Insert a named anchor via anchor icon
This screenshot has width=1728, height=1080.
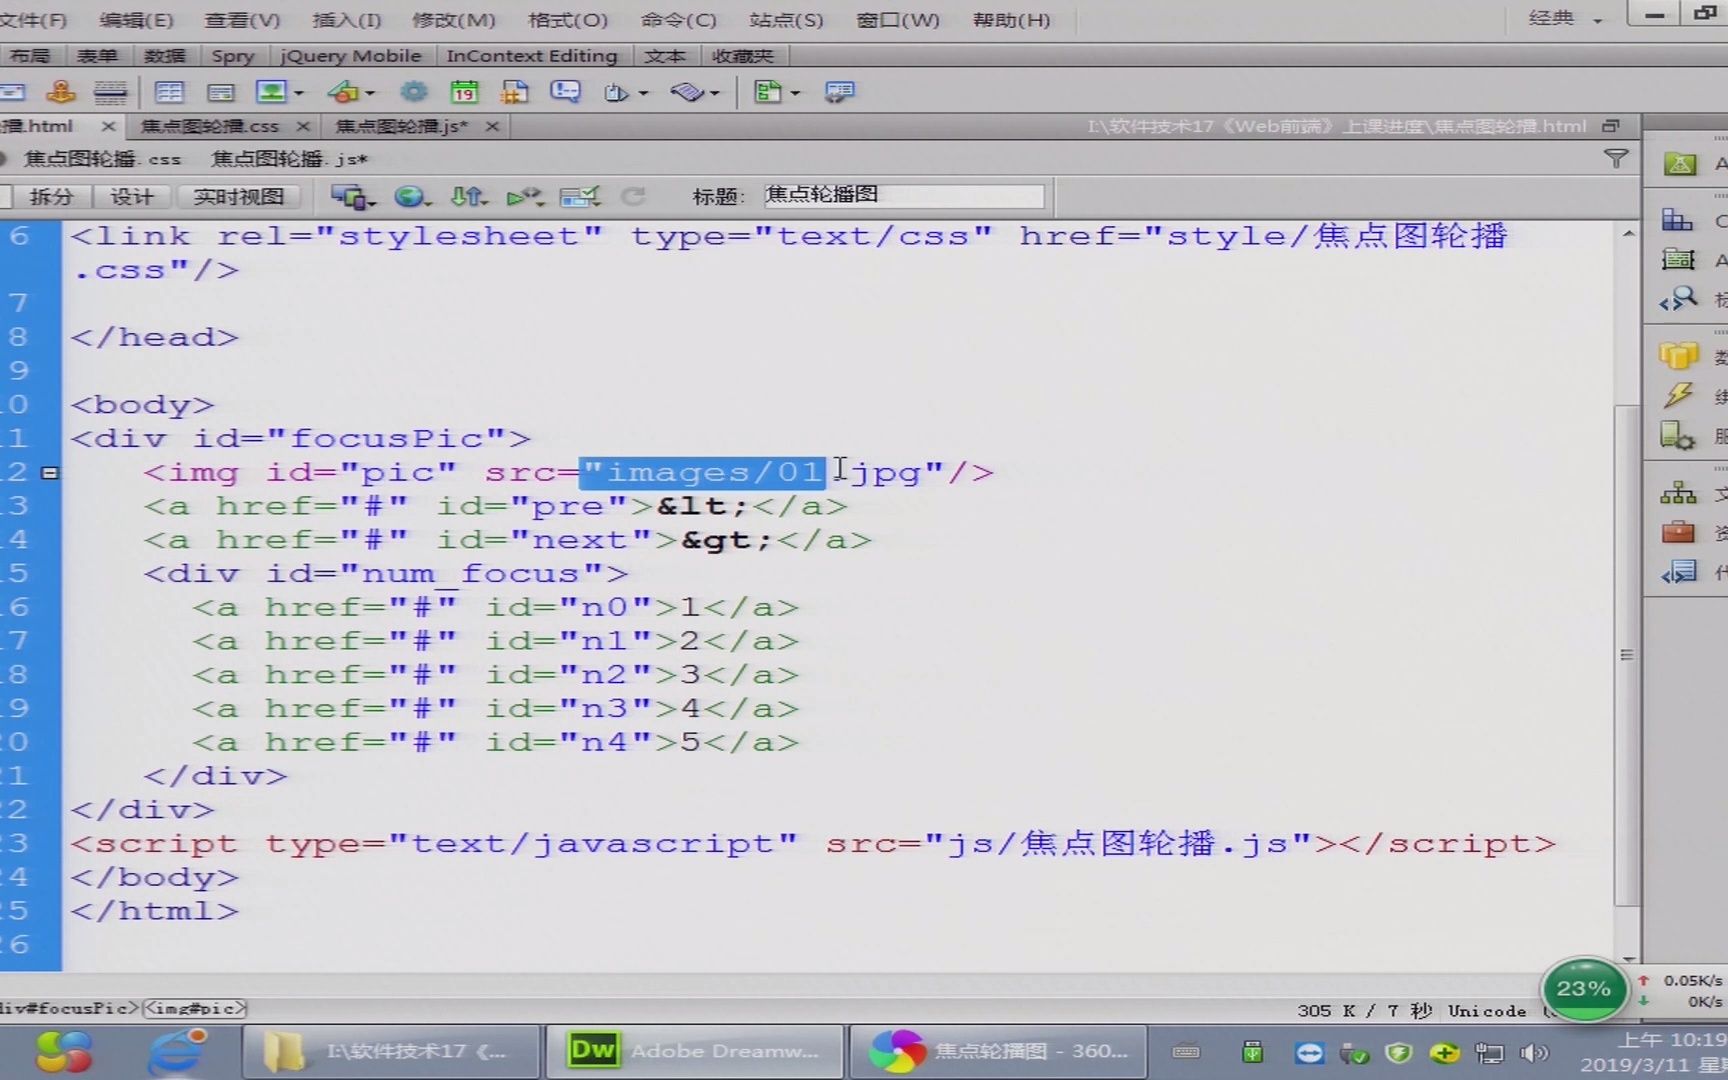tap(61, 93)
